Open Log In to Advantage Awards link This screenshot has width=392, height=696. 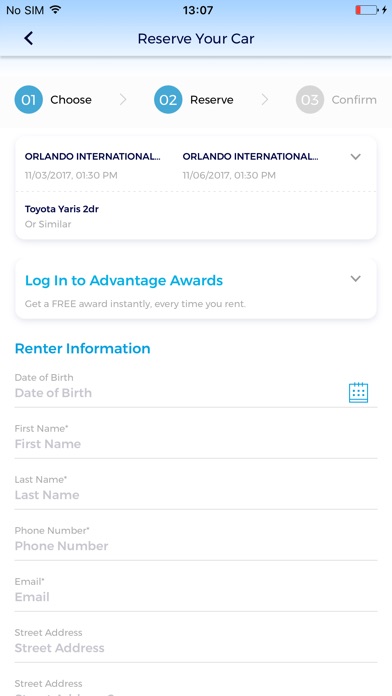[124, 281]
